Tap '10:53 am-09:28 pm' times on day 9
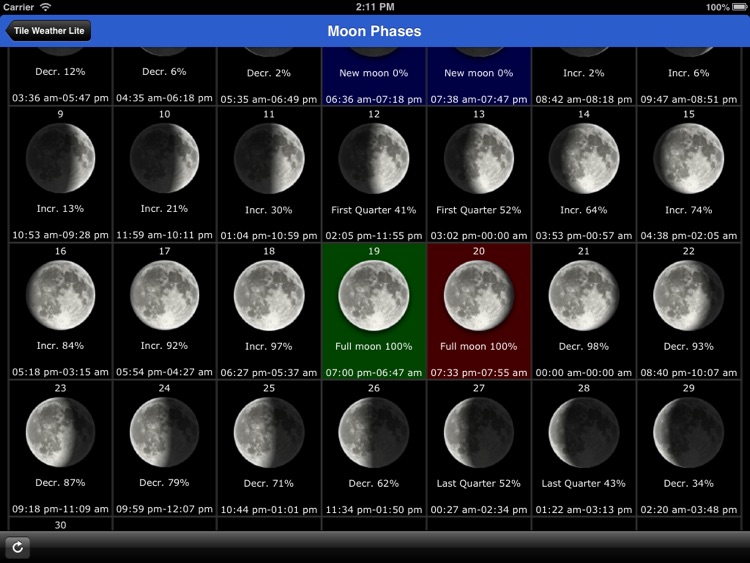The image size is (750, 563). pyautogui.click(x=60, y=235)
